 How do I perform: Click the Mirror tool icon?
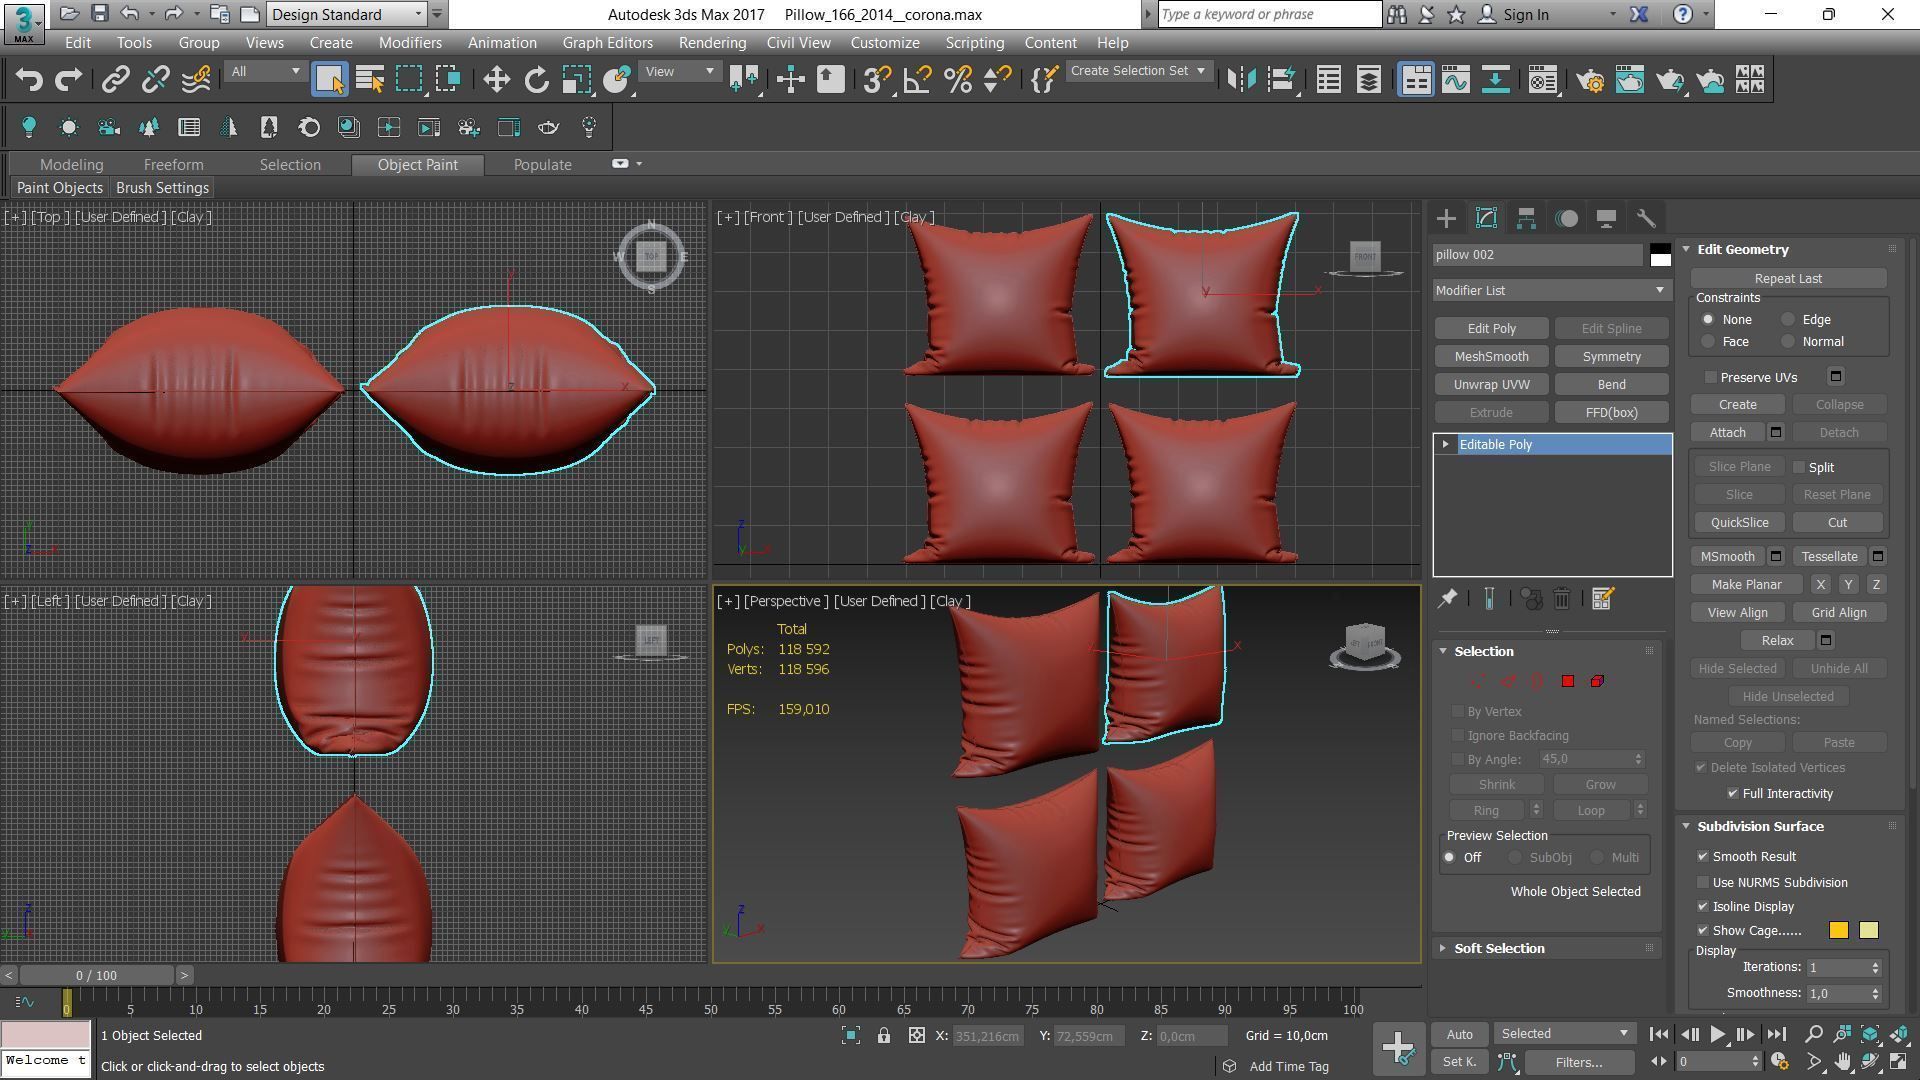(1241, 80)
